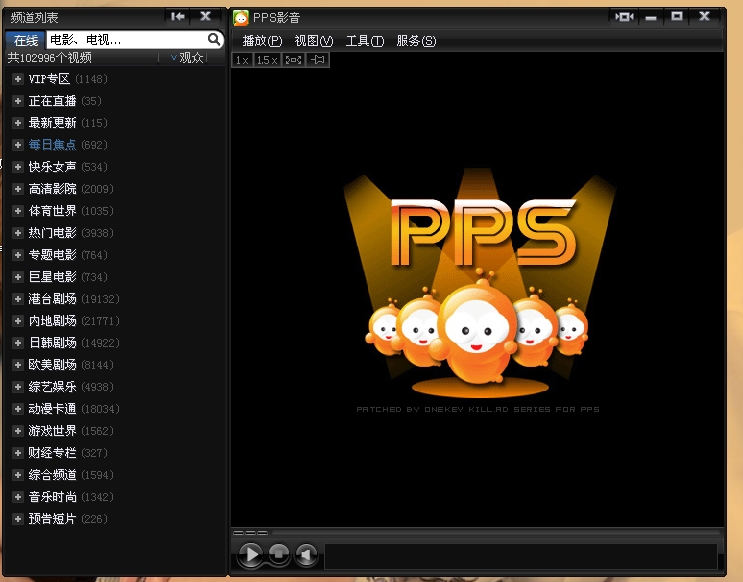This screenshot has height=582, width=743.
Task: Open the 工具(T) menu
Action: coord(364,41)
